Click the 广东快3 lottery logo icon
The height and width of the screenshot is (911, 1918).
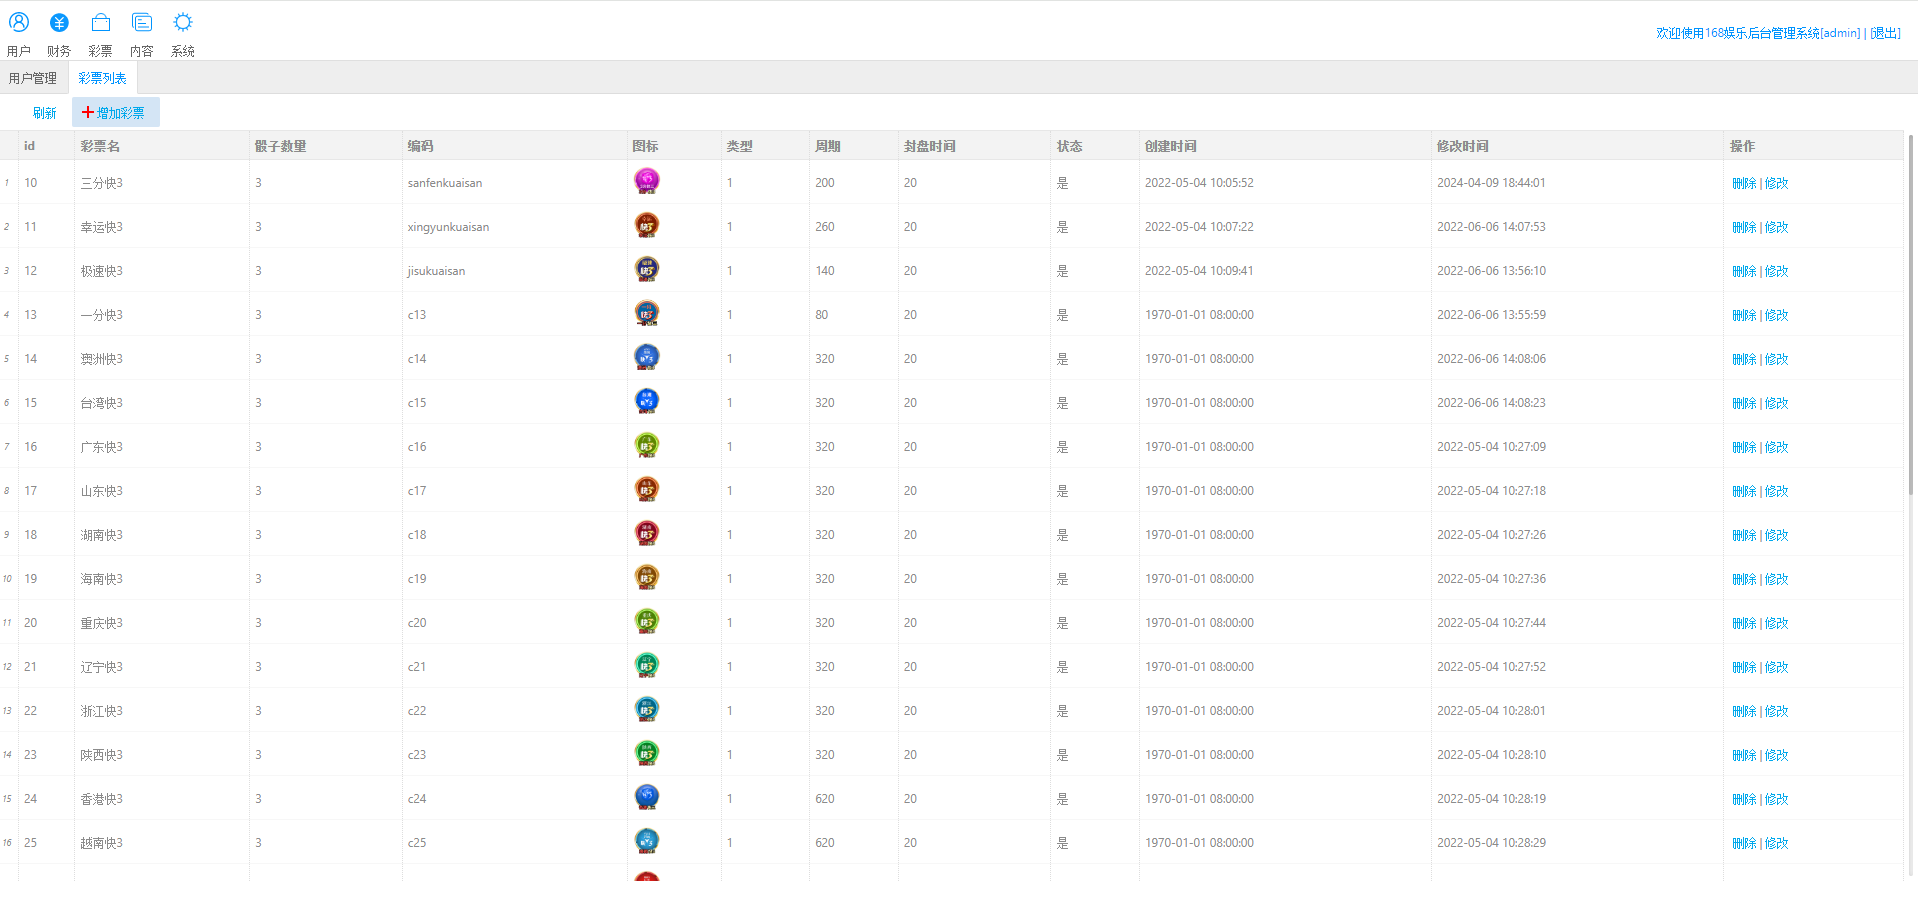click(x=647, y=445)
